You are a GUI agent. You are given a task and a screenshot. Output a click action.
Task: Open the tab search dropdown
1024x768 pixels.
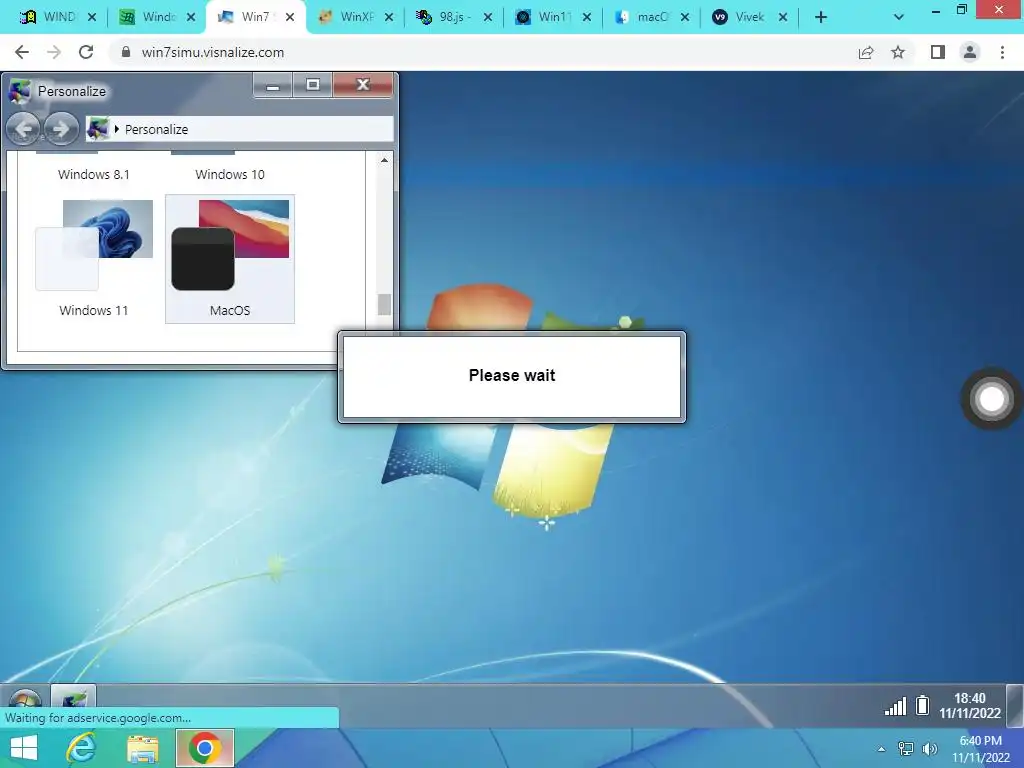point(899,17)
